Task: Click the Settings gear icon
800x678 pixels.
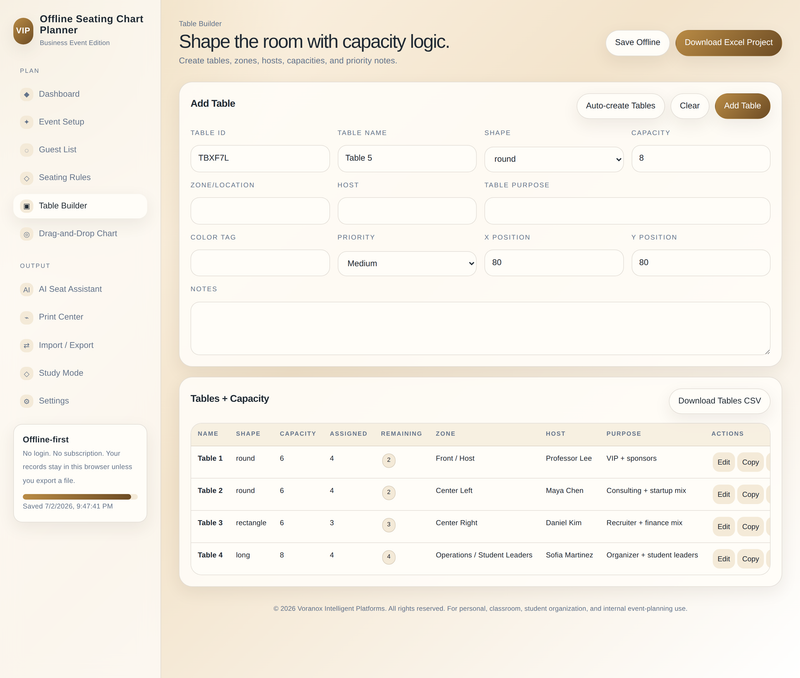Action: point(27,401)
